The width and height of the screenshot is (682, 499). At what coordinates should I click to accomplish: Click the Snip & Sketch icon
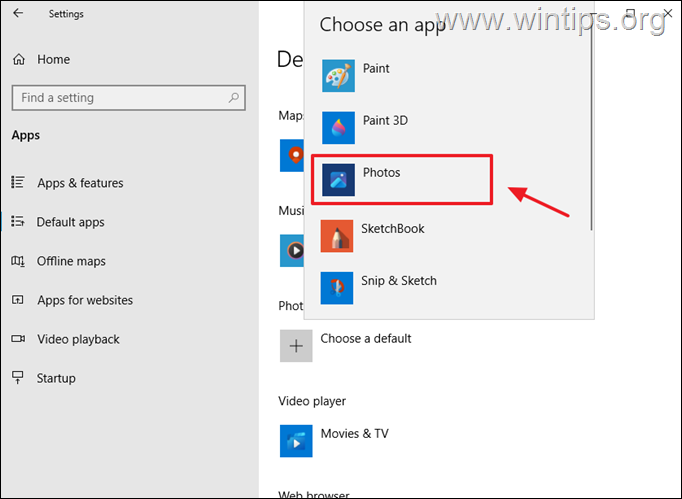pyautogui.click(x=337, y=288)
